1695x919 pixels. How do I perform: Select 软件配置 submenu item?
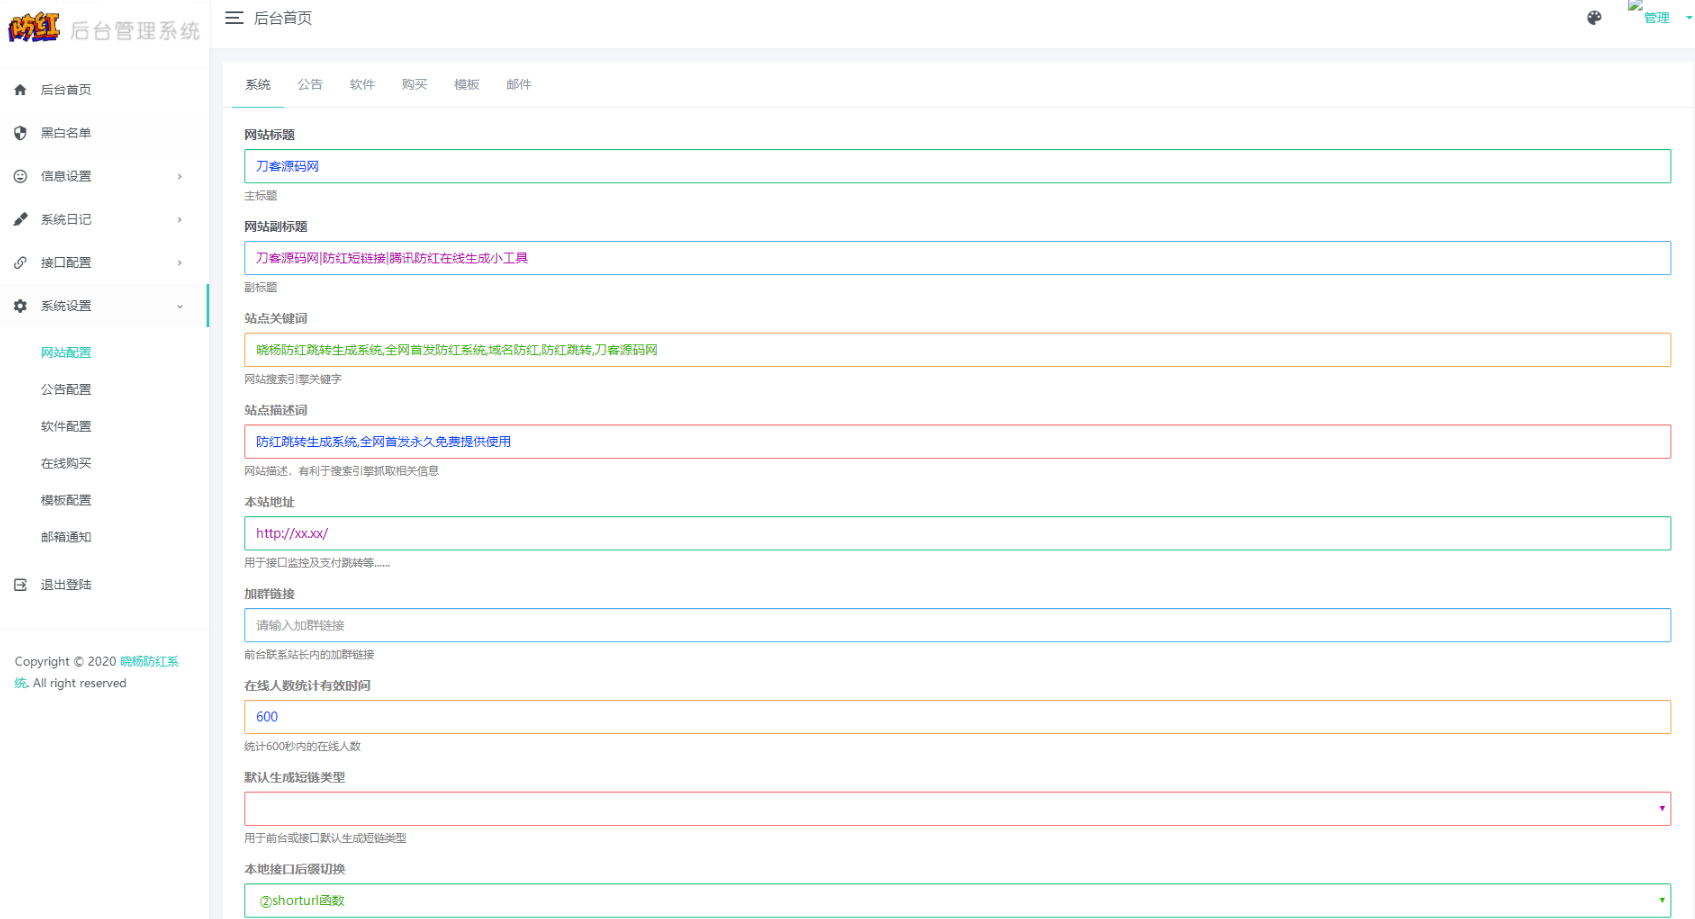click(66, 427)
